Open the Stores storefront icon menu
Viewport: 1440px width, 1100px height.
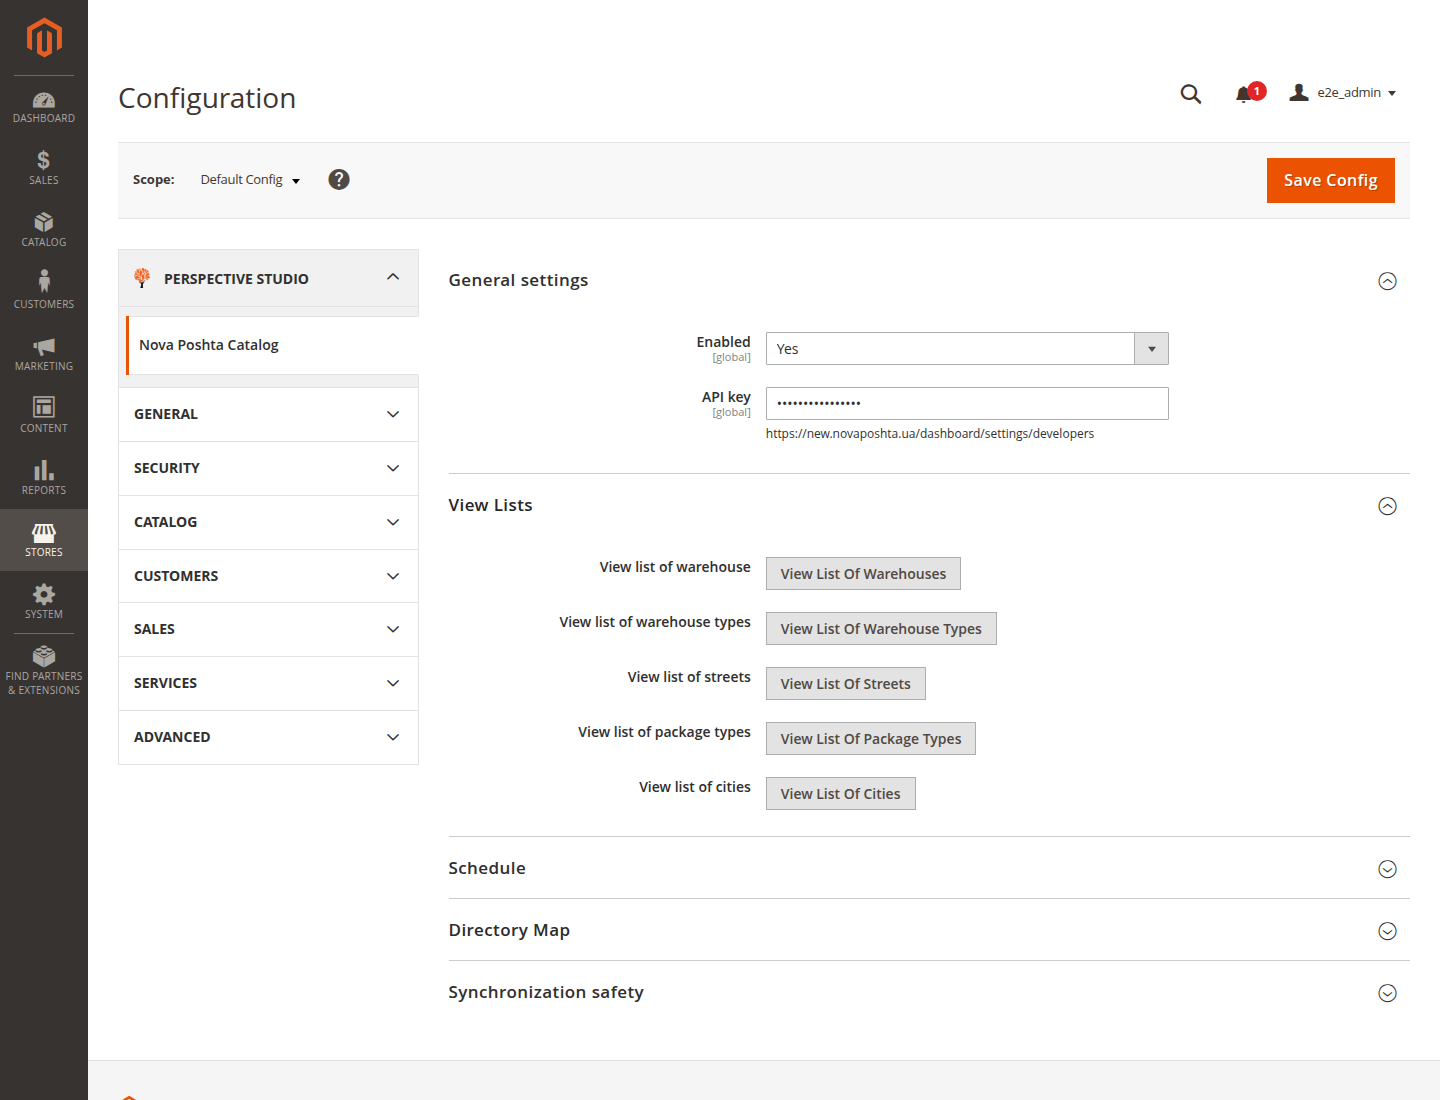[44, 540]
